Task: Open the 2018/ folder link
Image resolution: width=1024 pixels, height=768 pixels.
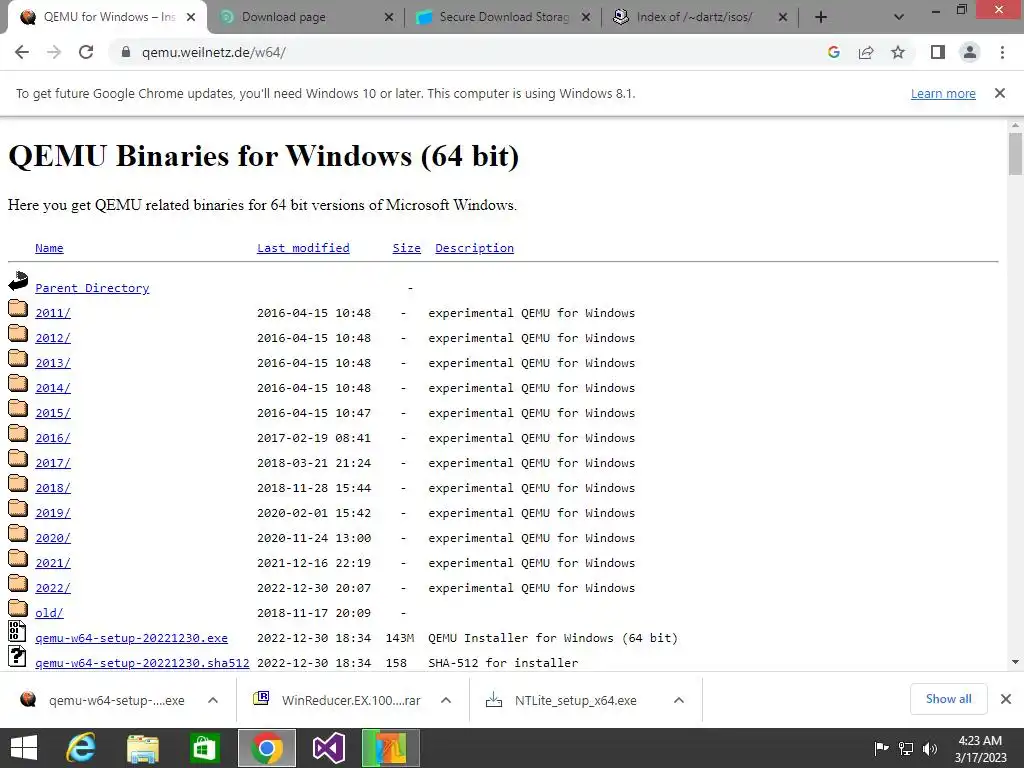Action: tap(53, 488)
